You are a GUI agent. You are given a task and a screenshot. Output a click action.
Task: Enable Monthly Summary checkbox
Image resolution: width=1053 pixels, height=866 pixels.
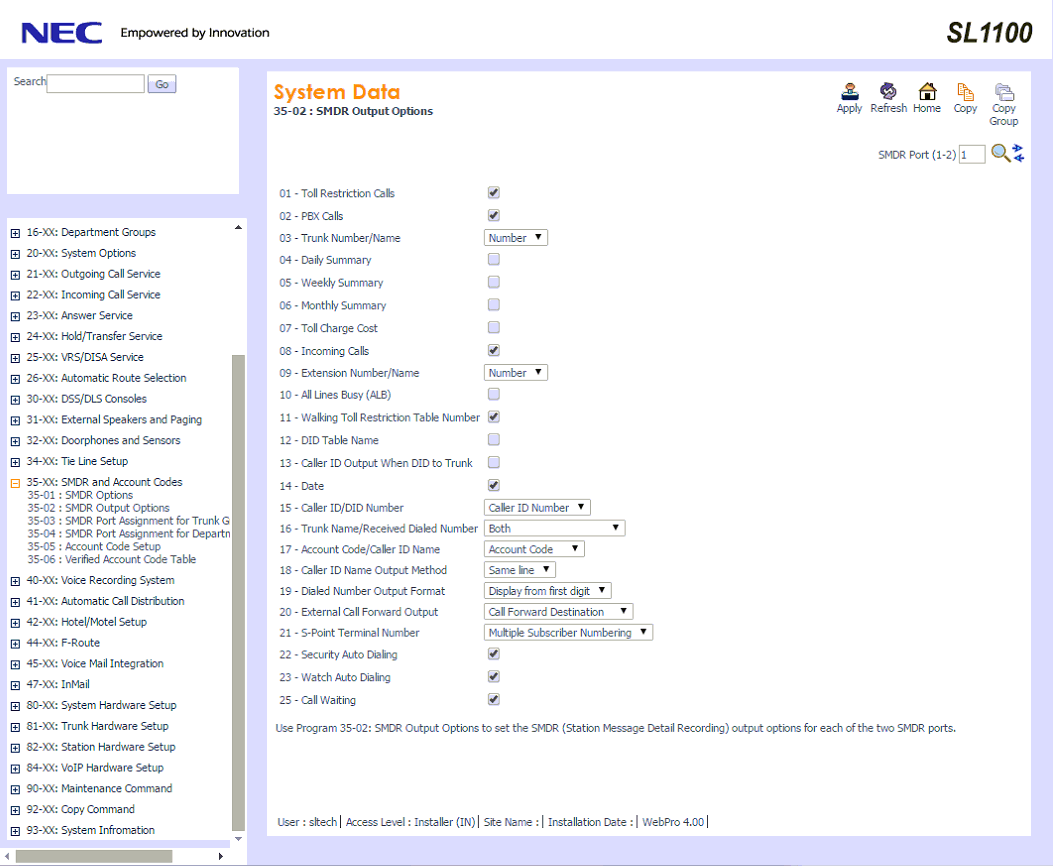pos(494,305)
